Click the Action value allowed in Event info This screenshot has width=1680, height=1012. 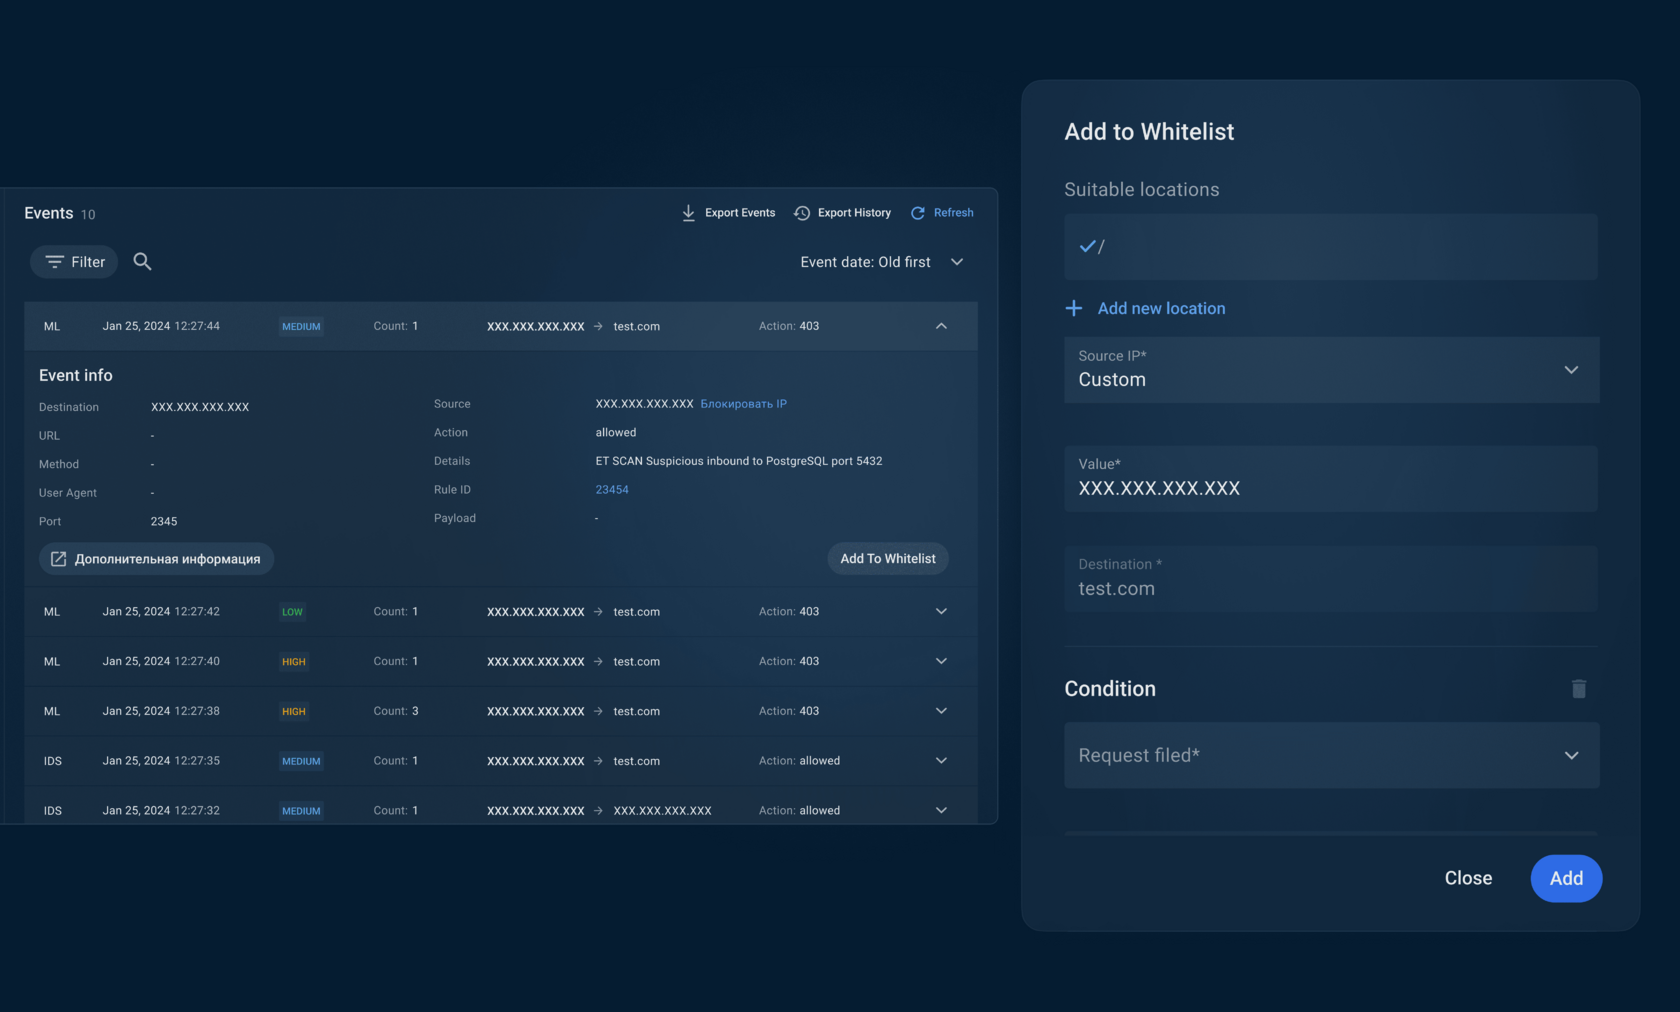[616, 433]
